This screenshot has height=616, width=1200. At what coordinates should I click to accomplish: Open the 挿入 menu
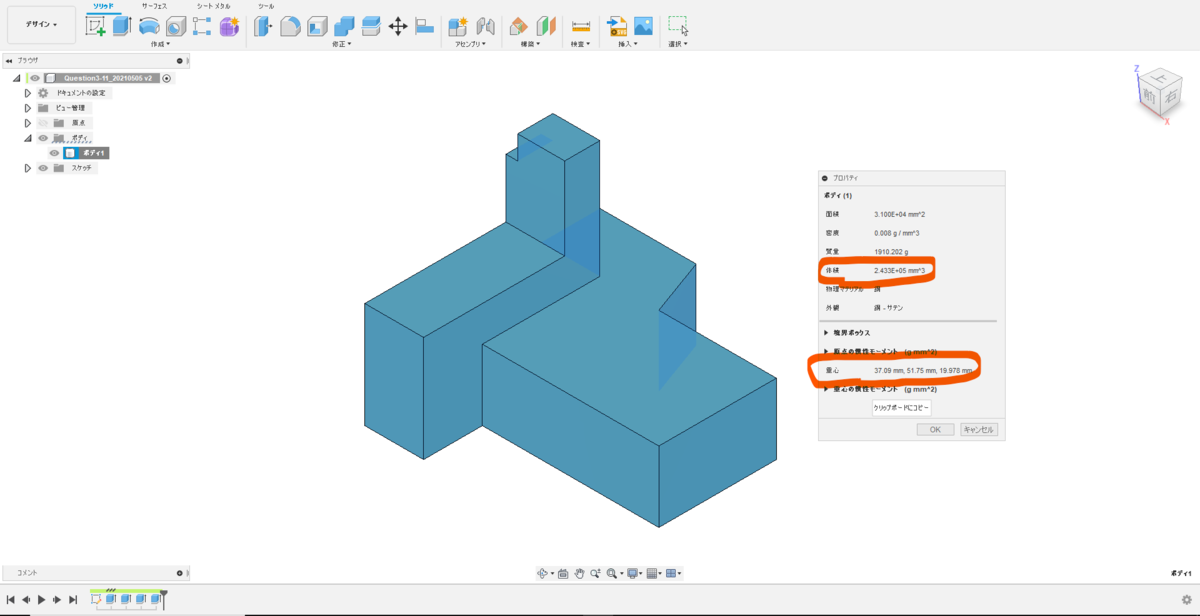(x=627, y=44)
